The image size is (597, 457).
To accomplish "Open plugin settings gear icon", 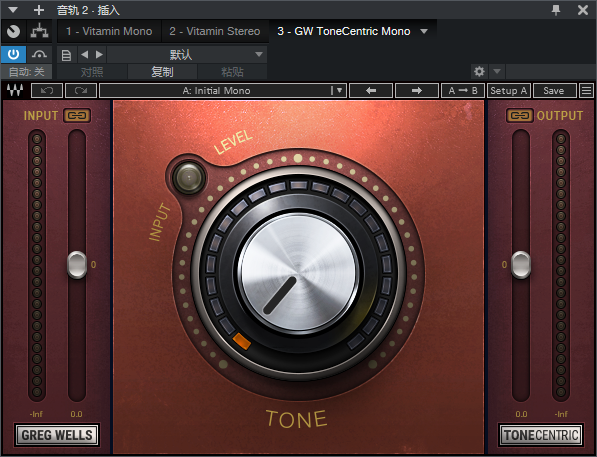I will pyautogui.click(x=479, y=71).
